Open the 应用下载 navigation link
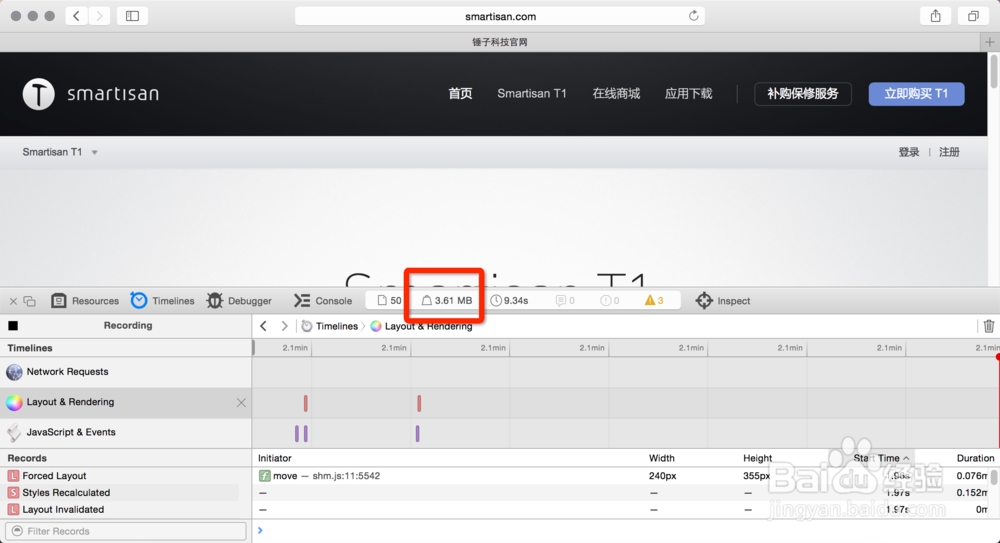Image resolution: width=1000 pixels, height=543 pixels. click(x=688, y=94)
